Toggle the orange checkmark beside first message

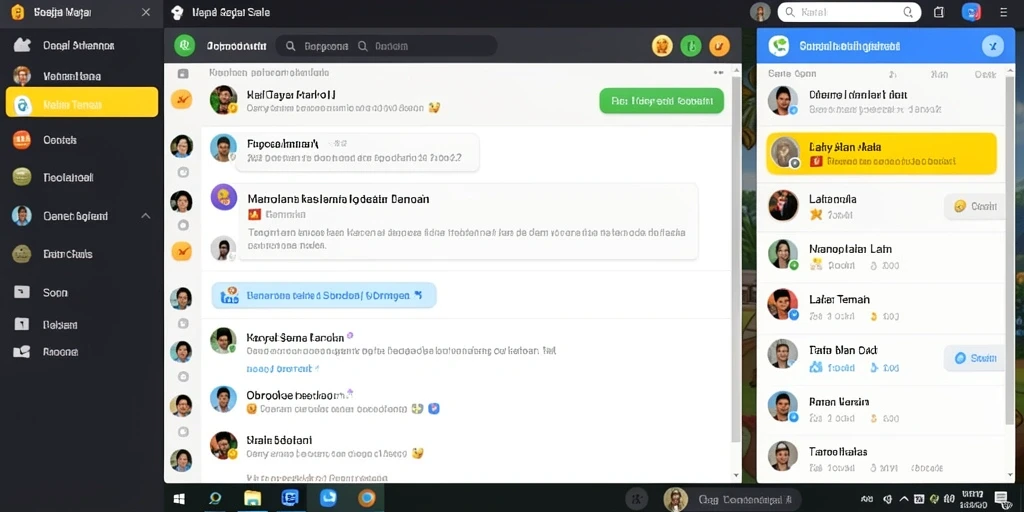click(x=182, y=99)
